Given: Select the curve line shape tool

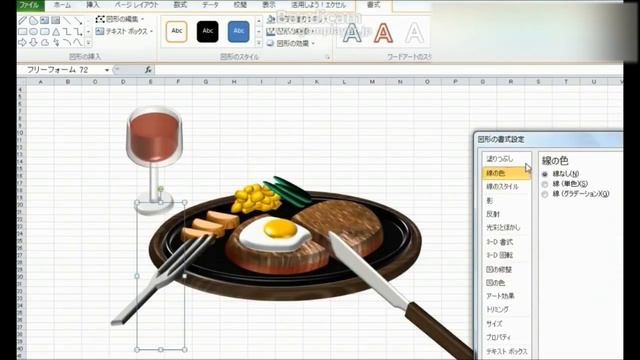Looking at the screenshot, I should 67,42.
